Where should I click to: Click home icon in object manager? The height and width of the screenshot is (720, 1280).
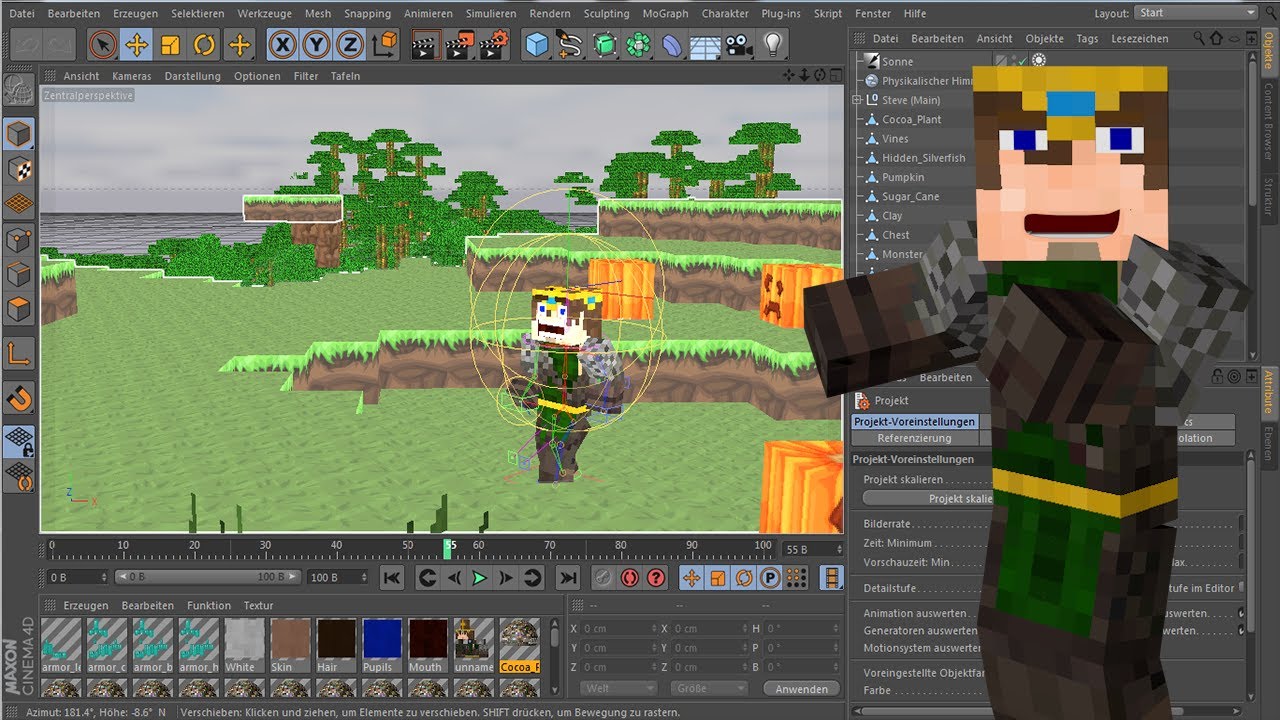point(1215,38)
